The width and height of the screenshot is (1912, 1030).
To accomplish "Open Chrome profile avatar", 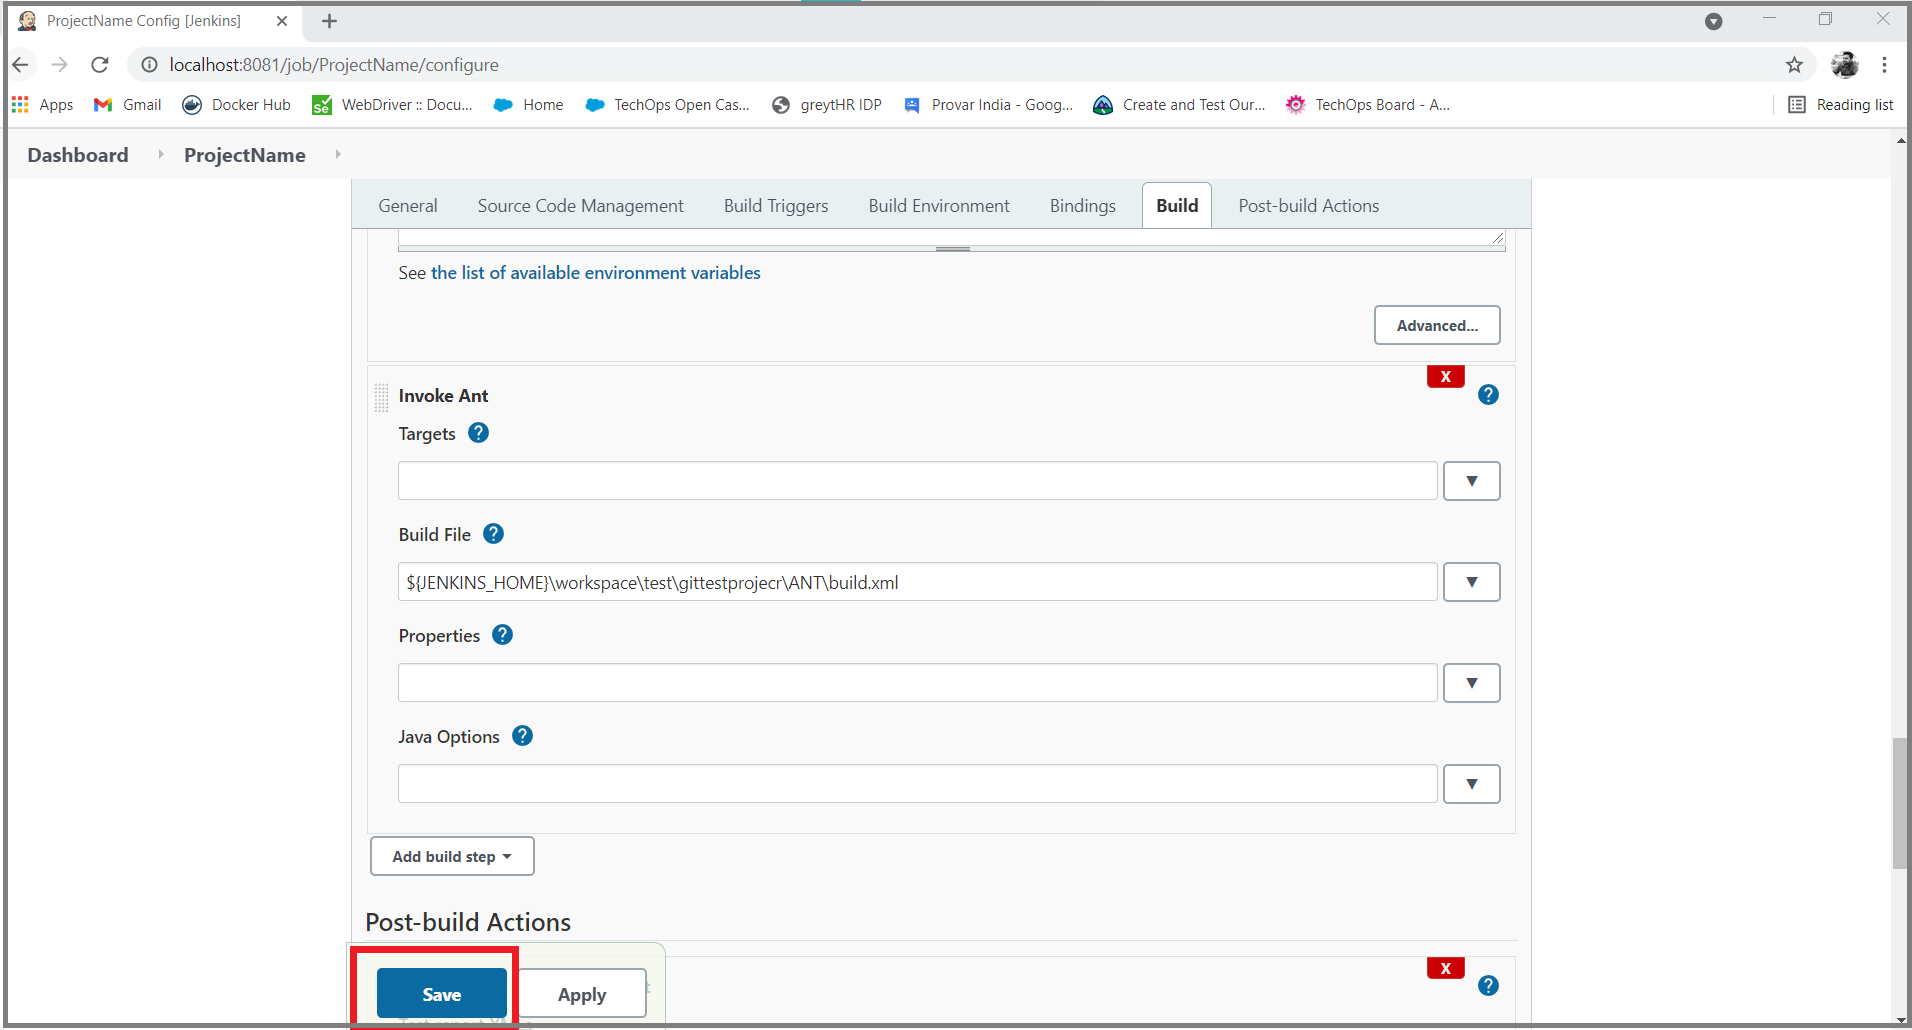I will click(x=1845, y=65).
